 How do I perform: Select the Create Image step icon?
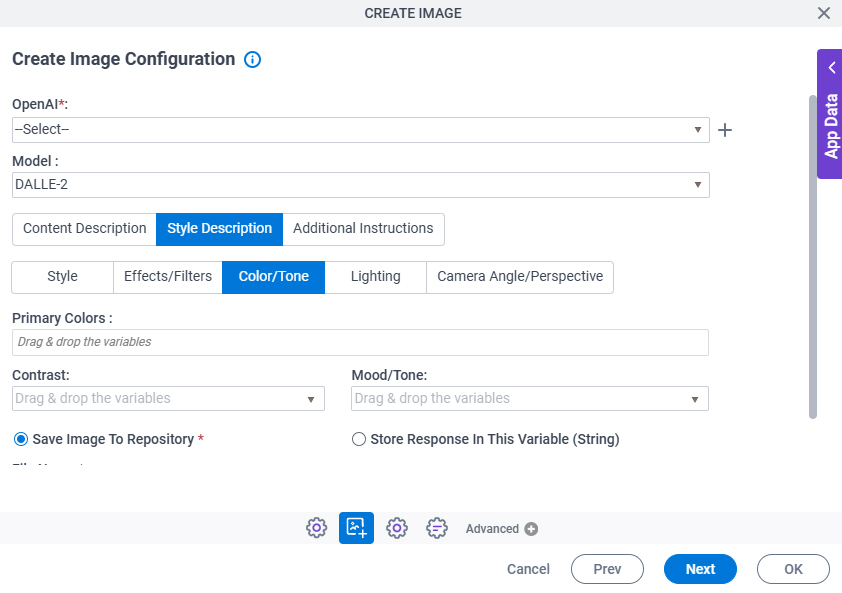(356, 528)
